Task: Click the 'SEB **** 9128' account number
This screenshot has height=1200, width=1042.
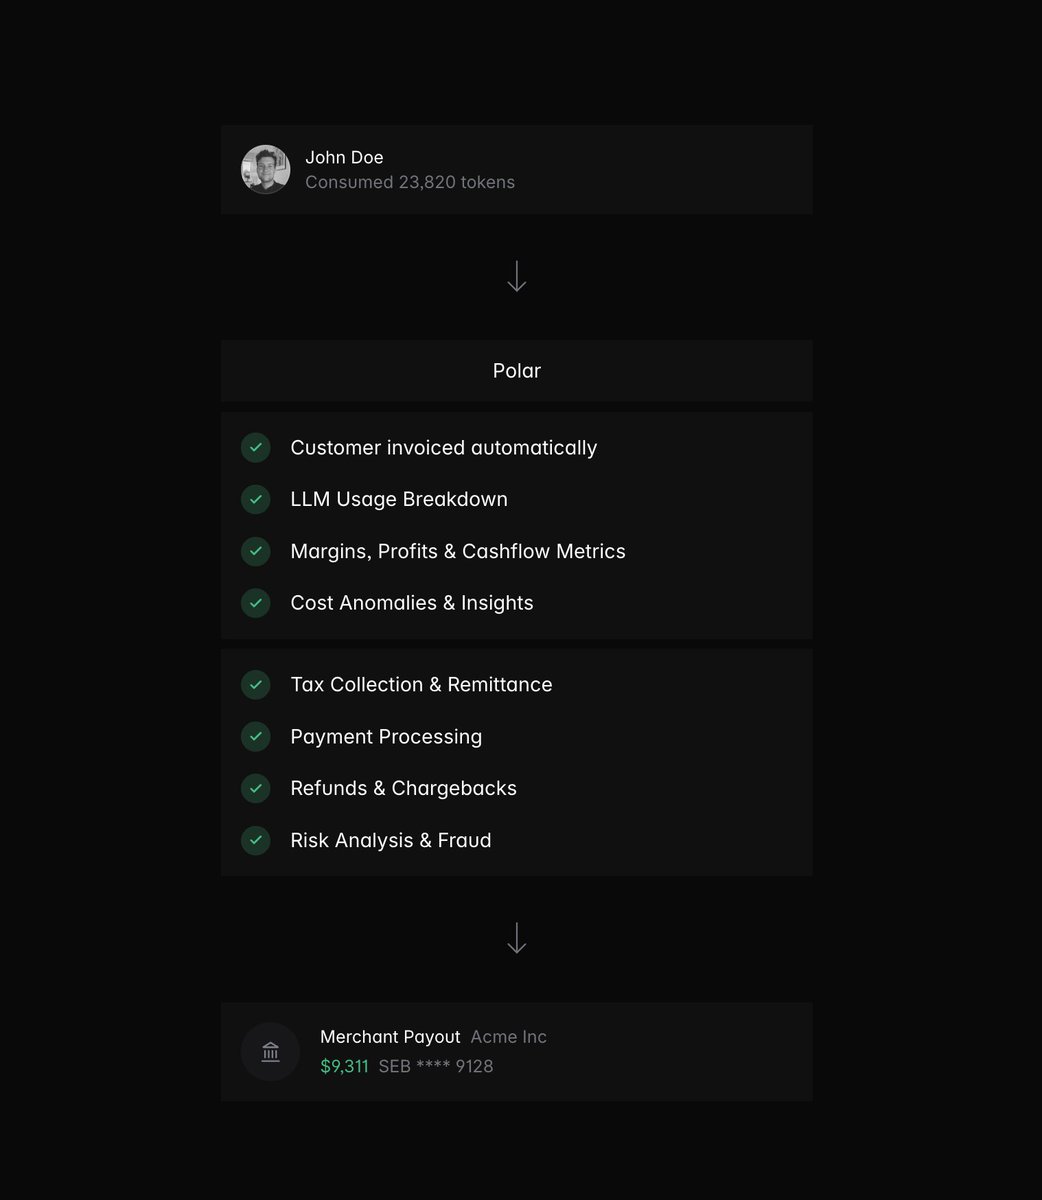Action: pyautogui.click(x=436, y=1066)
